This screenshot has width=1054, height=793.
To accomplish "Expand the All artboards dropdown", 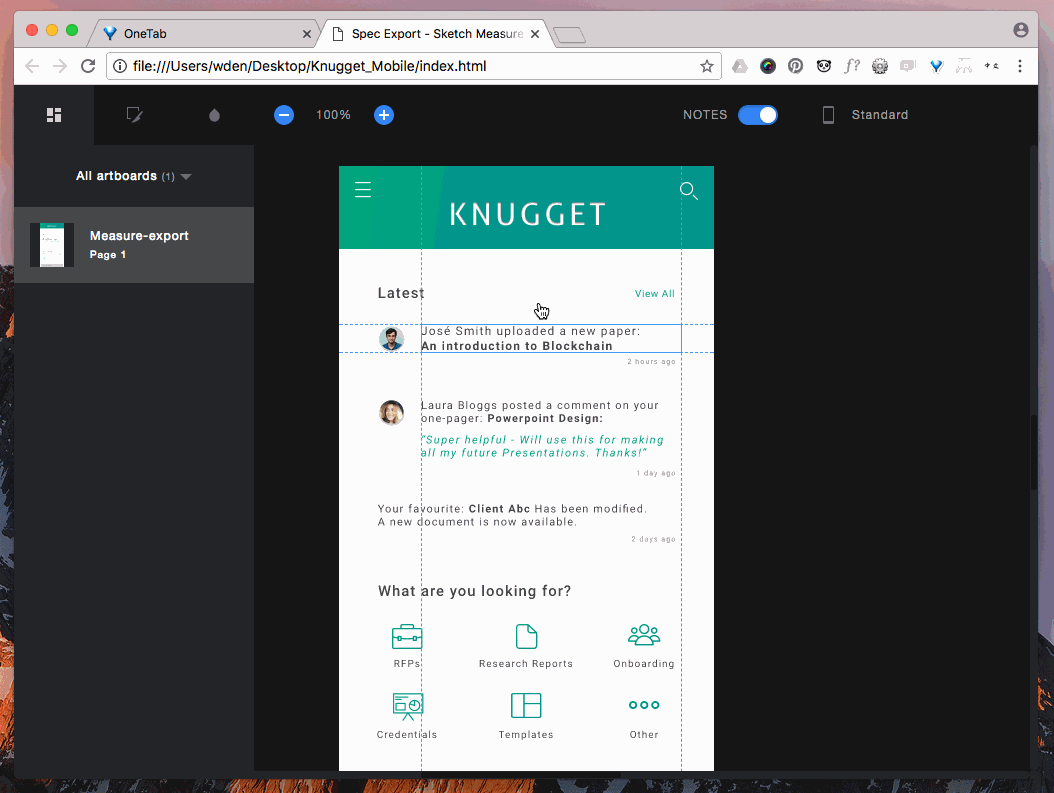I will point(185,175).
